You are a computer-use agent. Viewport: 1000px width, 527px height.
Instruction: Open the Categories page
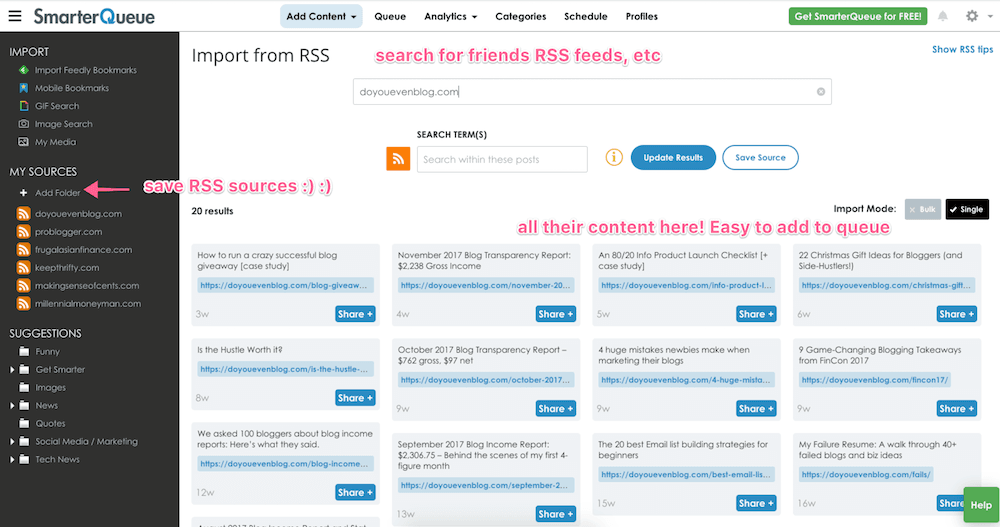tap(520, 17)
